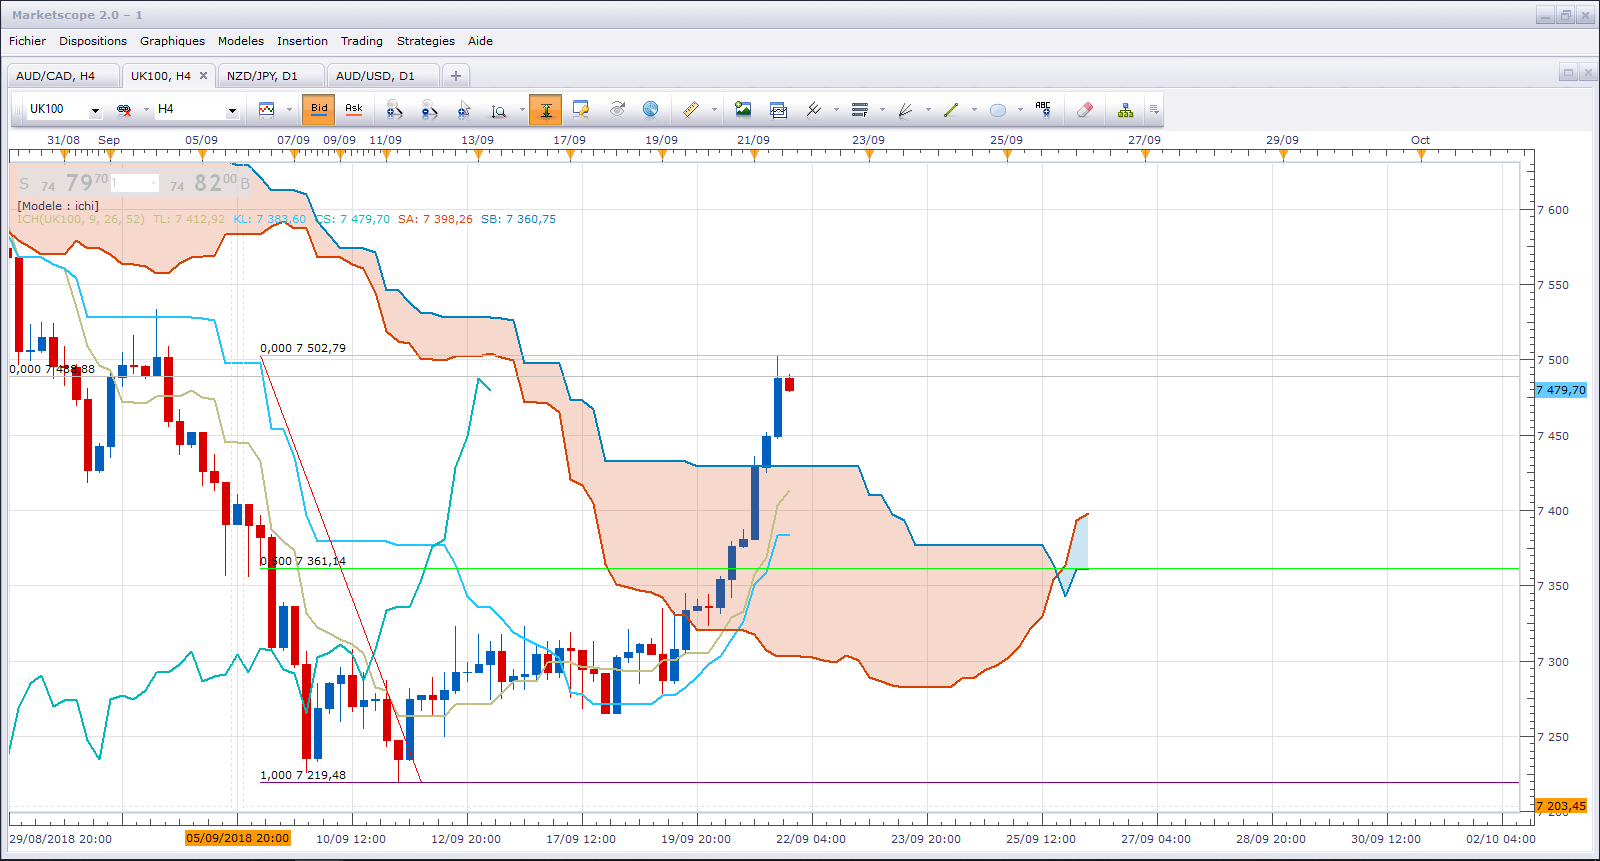The height and width of the screenshot is (861, 1600).
Task: Click the add picture icon
Action: click(x=742, y=110)
